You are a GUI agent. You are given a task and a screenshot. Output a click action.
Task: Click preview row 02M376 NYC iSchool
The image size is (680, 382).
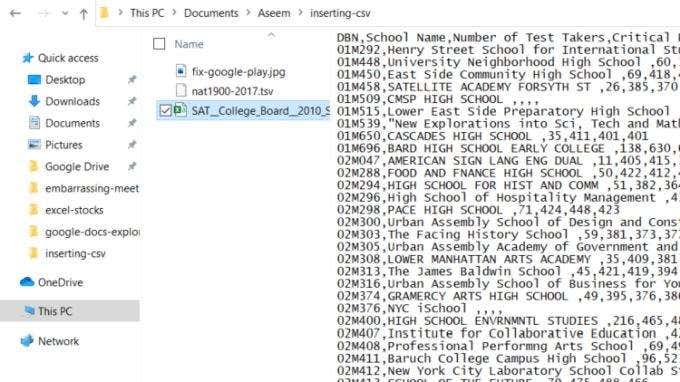420,309
